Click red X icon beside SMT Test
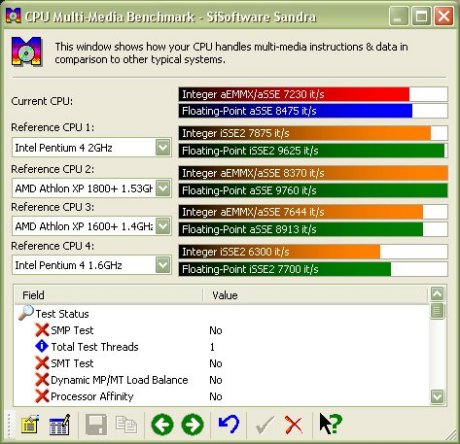The height and width of the screenshot is (444, 460). tap(42, 363)
